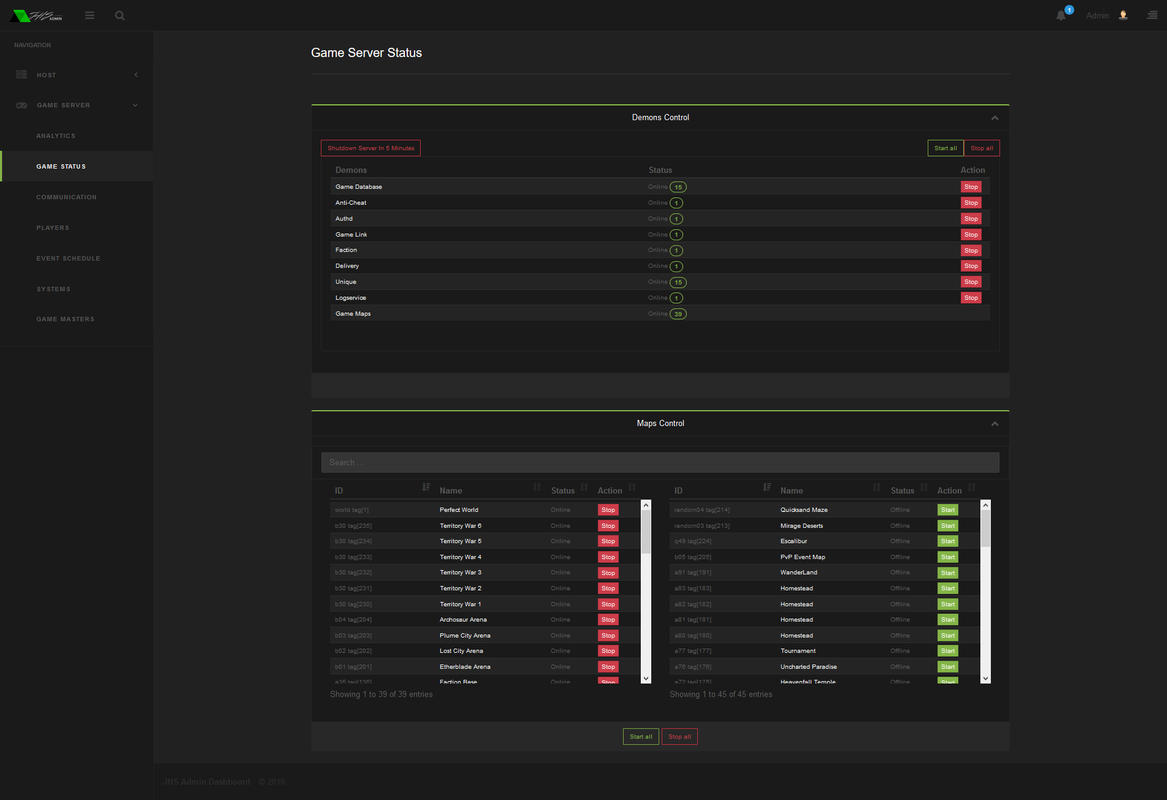Open Players in the sidebar
This screenshot has height=800, width=1167.
point(53,228)
